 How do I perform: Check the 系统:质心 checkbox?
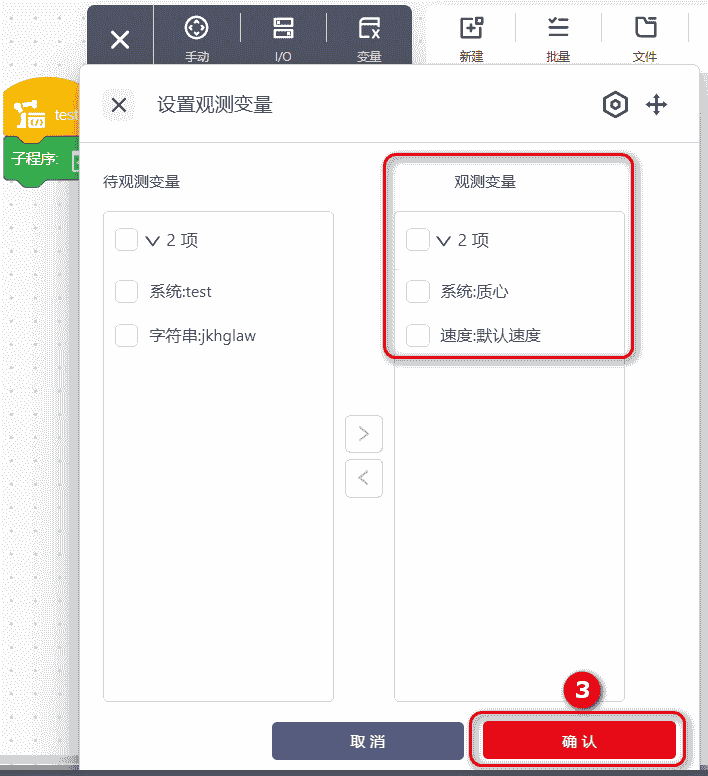(x=418, y=292)
